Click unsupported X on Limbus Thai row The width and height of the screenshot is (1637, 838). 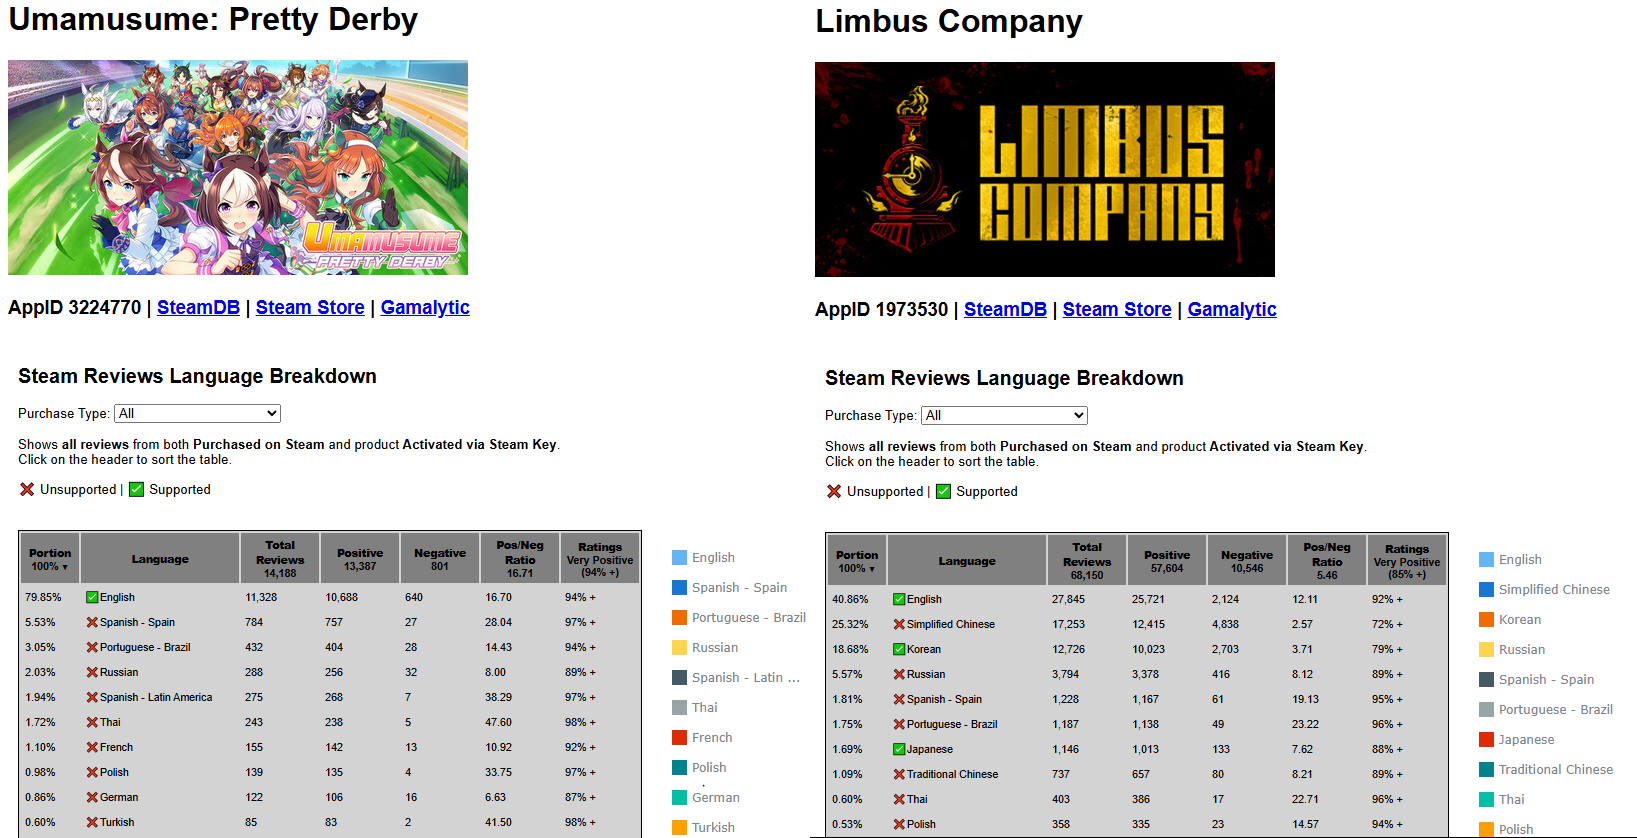coord(899,799)
